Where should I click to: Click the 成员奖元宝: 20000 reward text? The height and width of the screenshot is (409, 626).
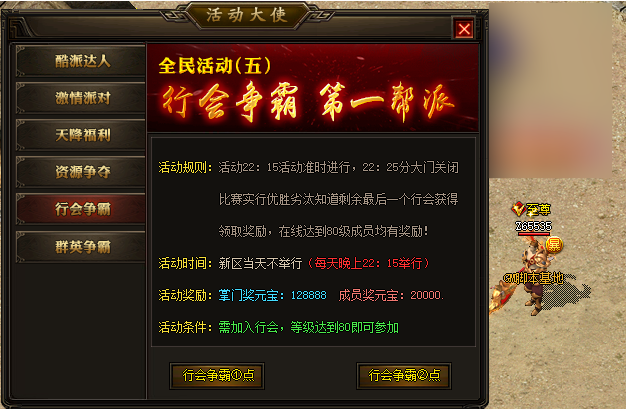(391, 295)
